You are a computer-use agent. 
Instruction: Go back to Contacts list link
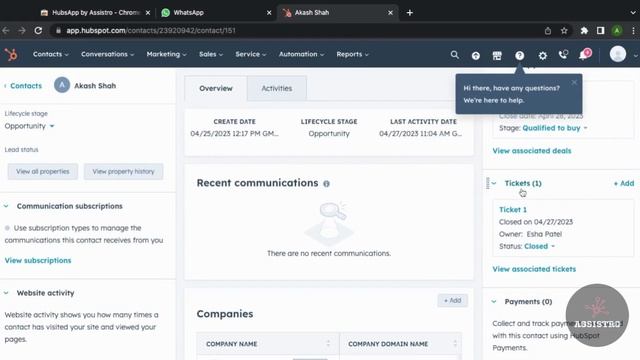(23, 86)
